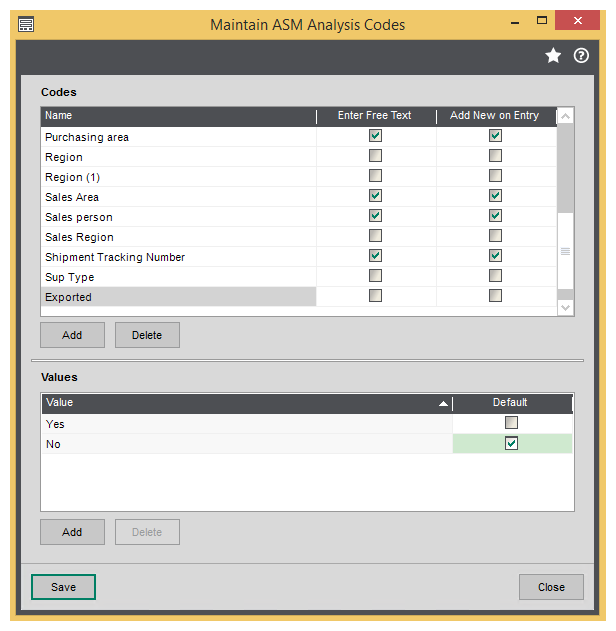Screen dimensions: 616x631
Task: Click the Name column header
Action: 178,116
